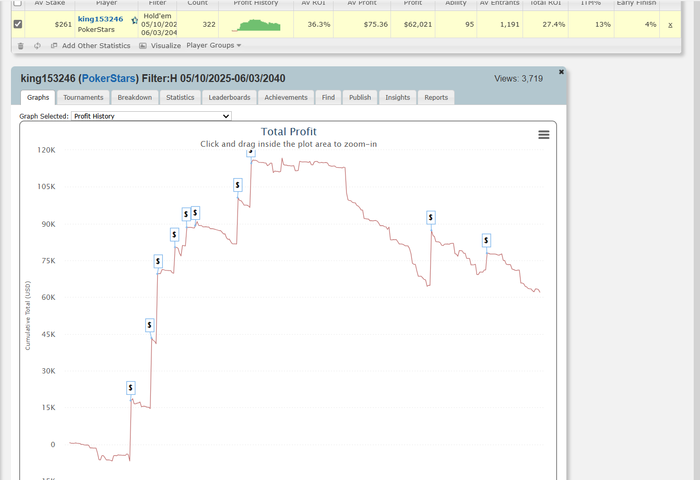Click the $ marker at the 75K level
The image size is (700, 480).
158,261
